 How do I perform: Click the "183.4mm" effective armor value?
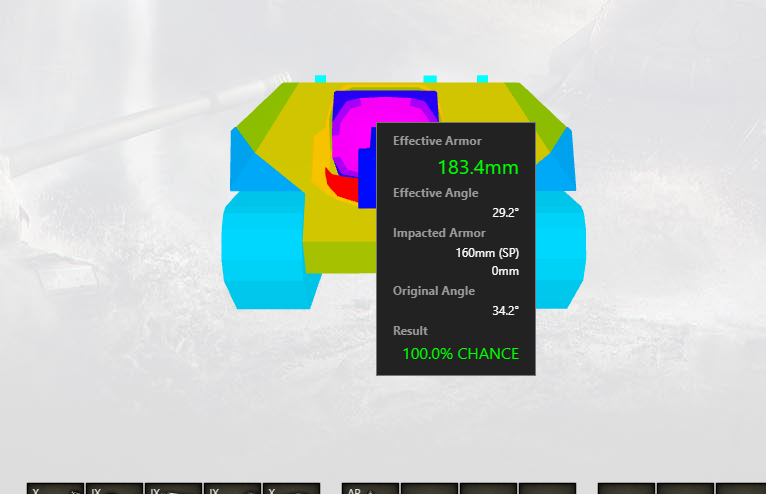478,167
